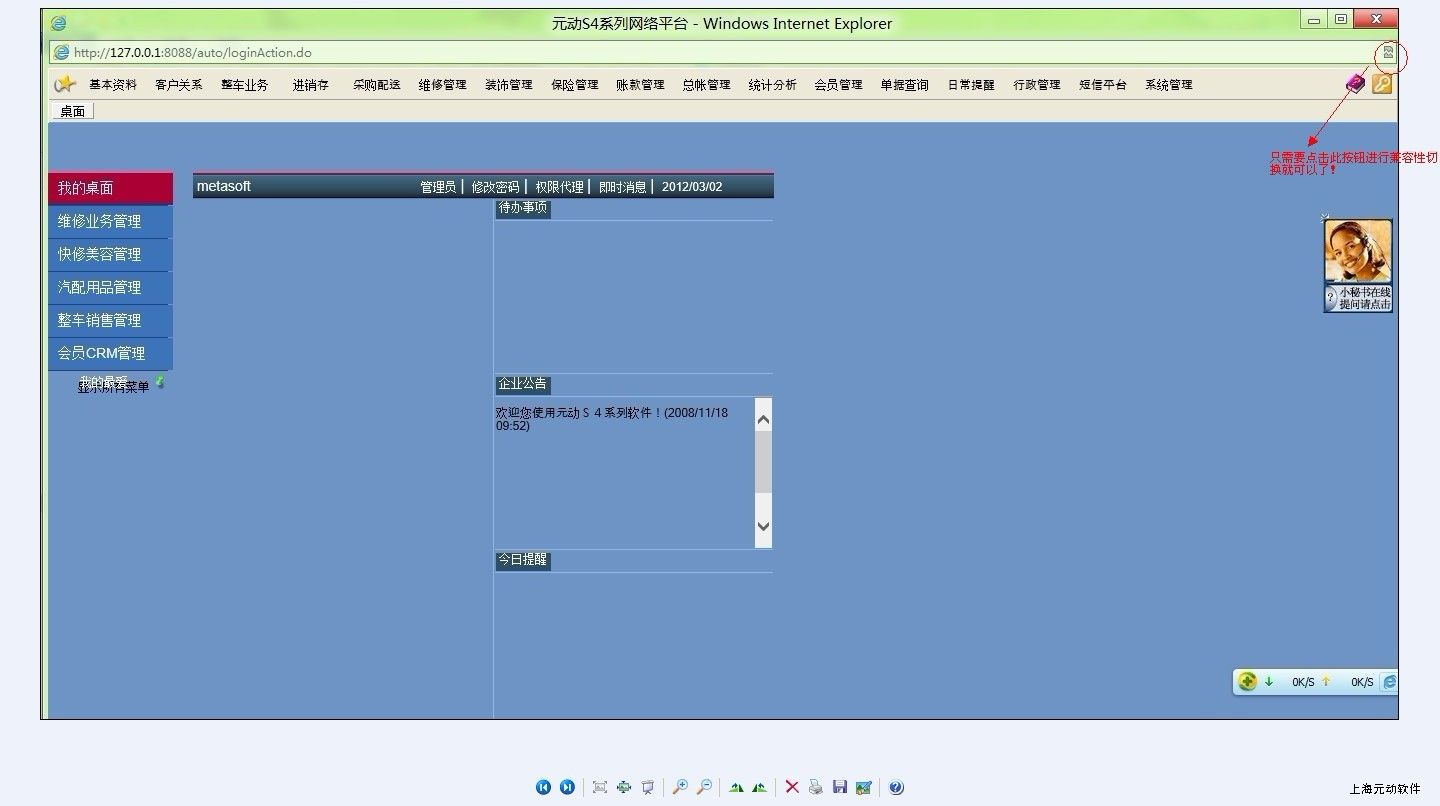The width and height of the screenshot is (1440, 806).
Task: Switch to the 桌面 tab
Action: 73,111
